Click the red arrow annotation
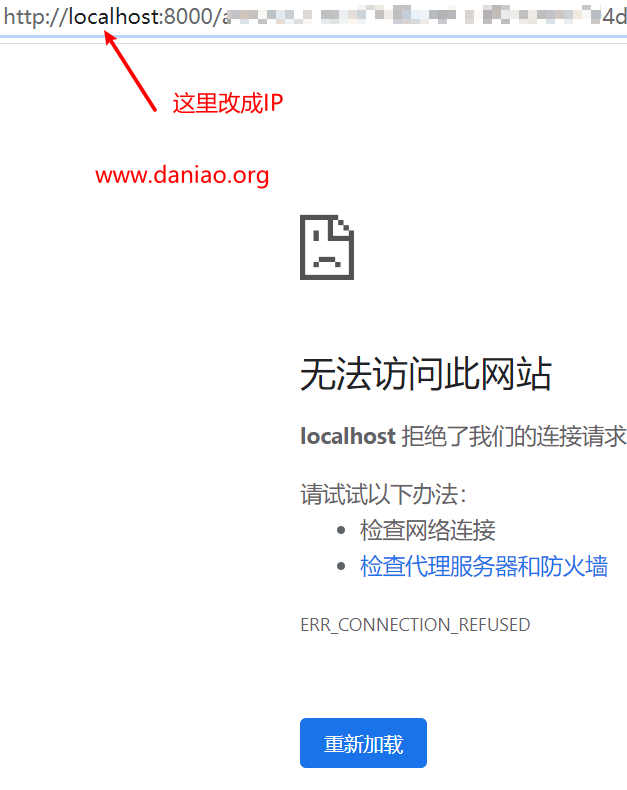This screenshot has height=790, width=627. [131, 71]
